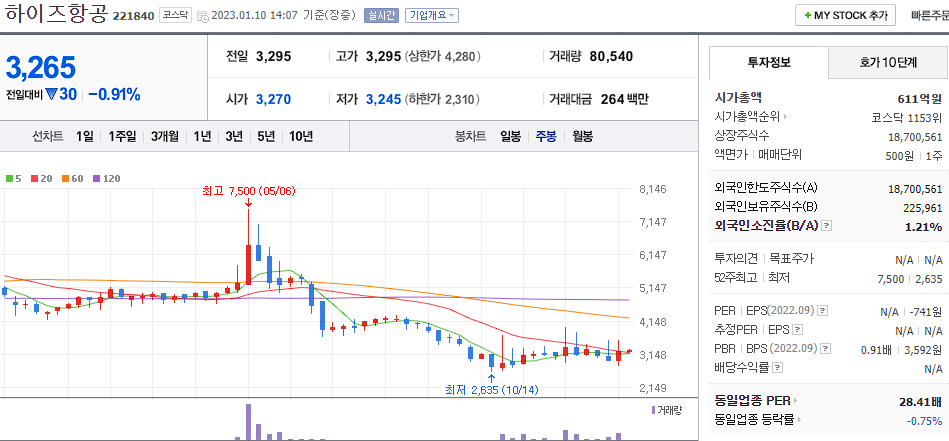Click the 최고 7,500 (05/06) chart marker
The width and height of the screenshot is (949, 441).
click(x=248, y=192)
